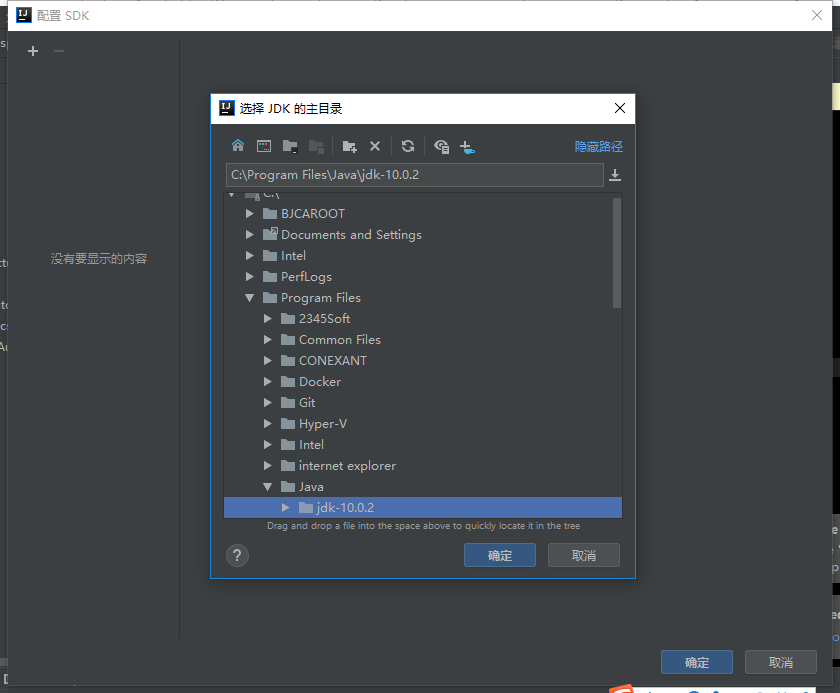840x693 pixels.
Task: Click the Git folder icon
Action: tap(288, 403)
